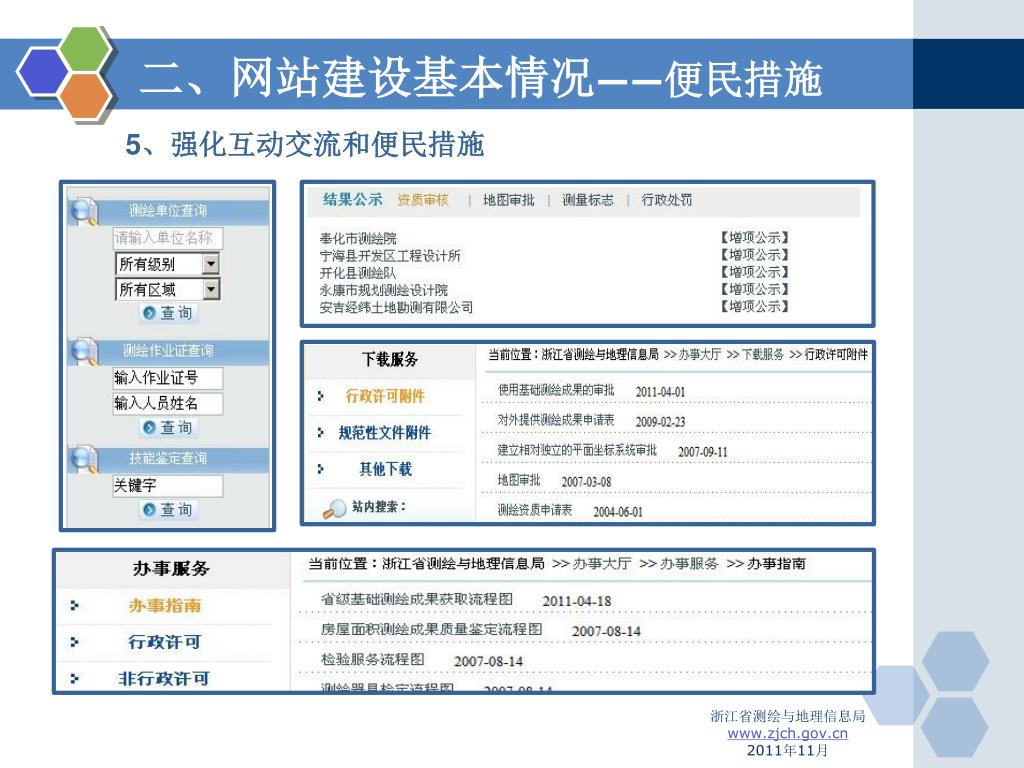
Task: Click 查询 button under 测绘作业证查询
Action: click(168, 428)
